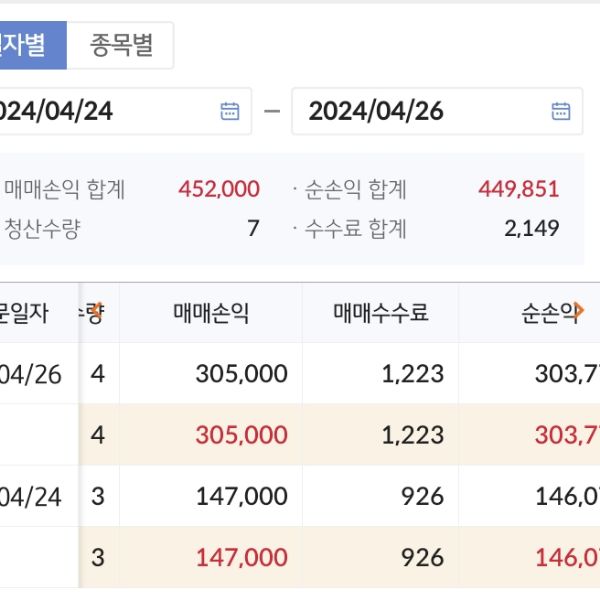600x600 pixels.
Task: Click the 1,223 fee cell in first row
Action: (412, 374)
